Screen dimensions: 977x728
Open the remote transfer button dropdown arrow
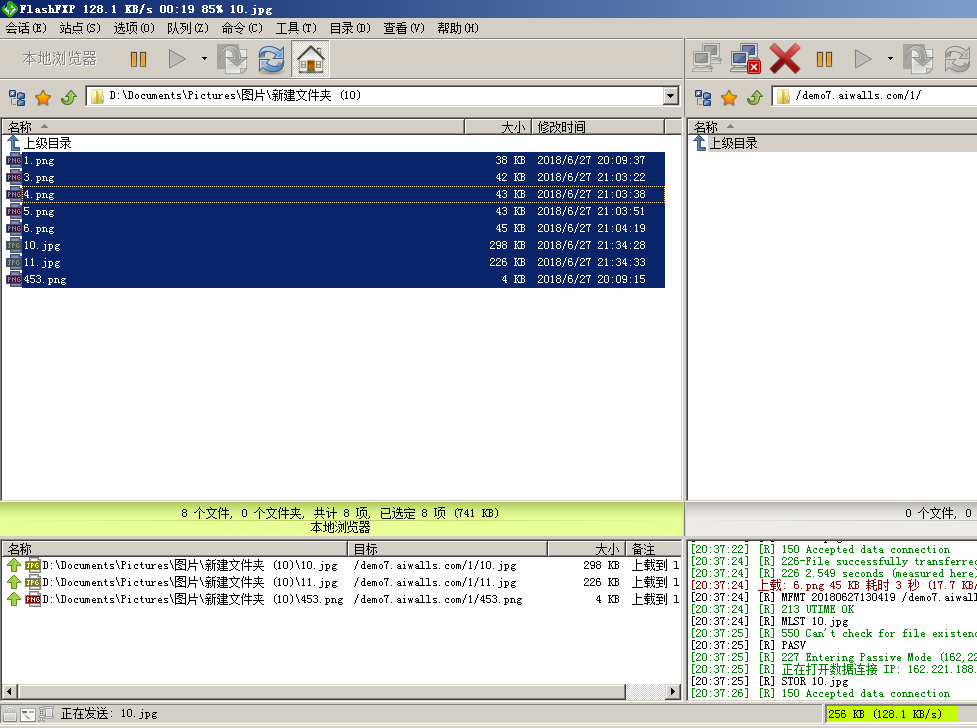click(x=890, y=59)
